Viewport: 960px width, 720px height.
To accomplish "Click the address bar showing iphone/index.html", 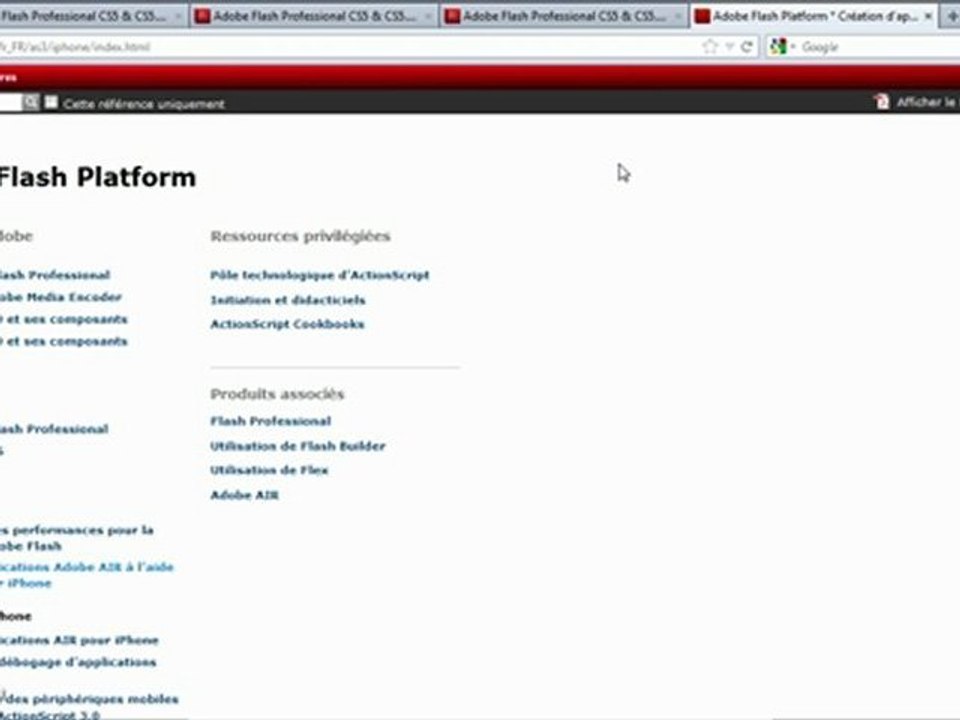I will (349, 47).
